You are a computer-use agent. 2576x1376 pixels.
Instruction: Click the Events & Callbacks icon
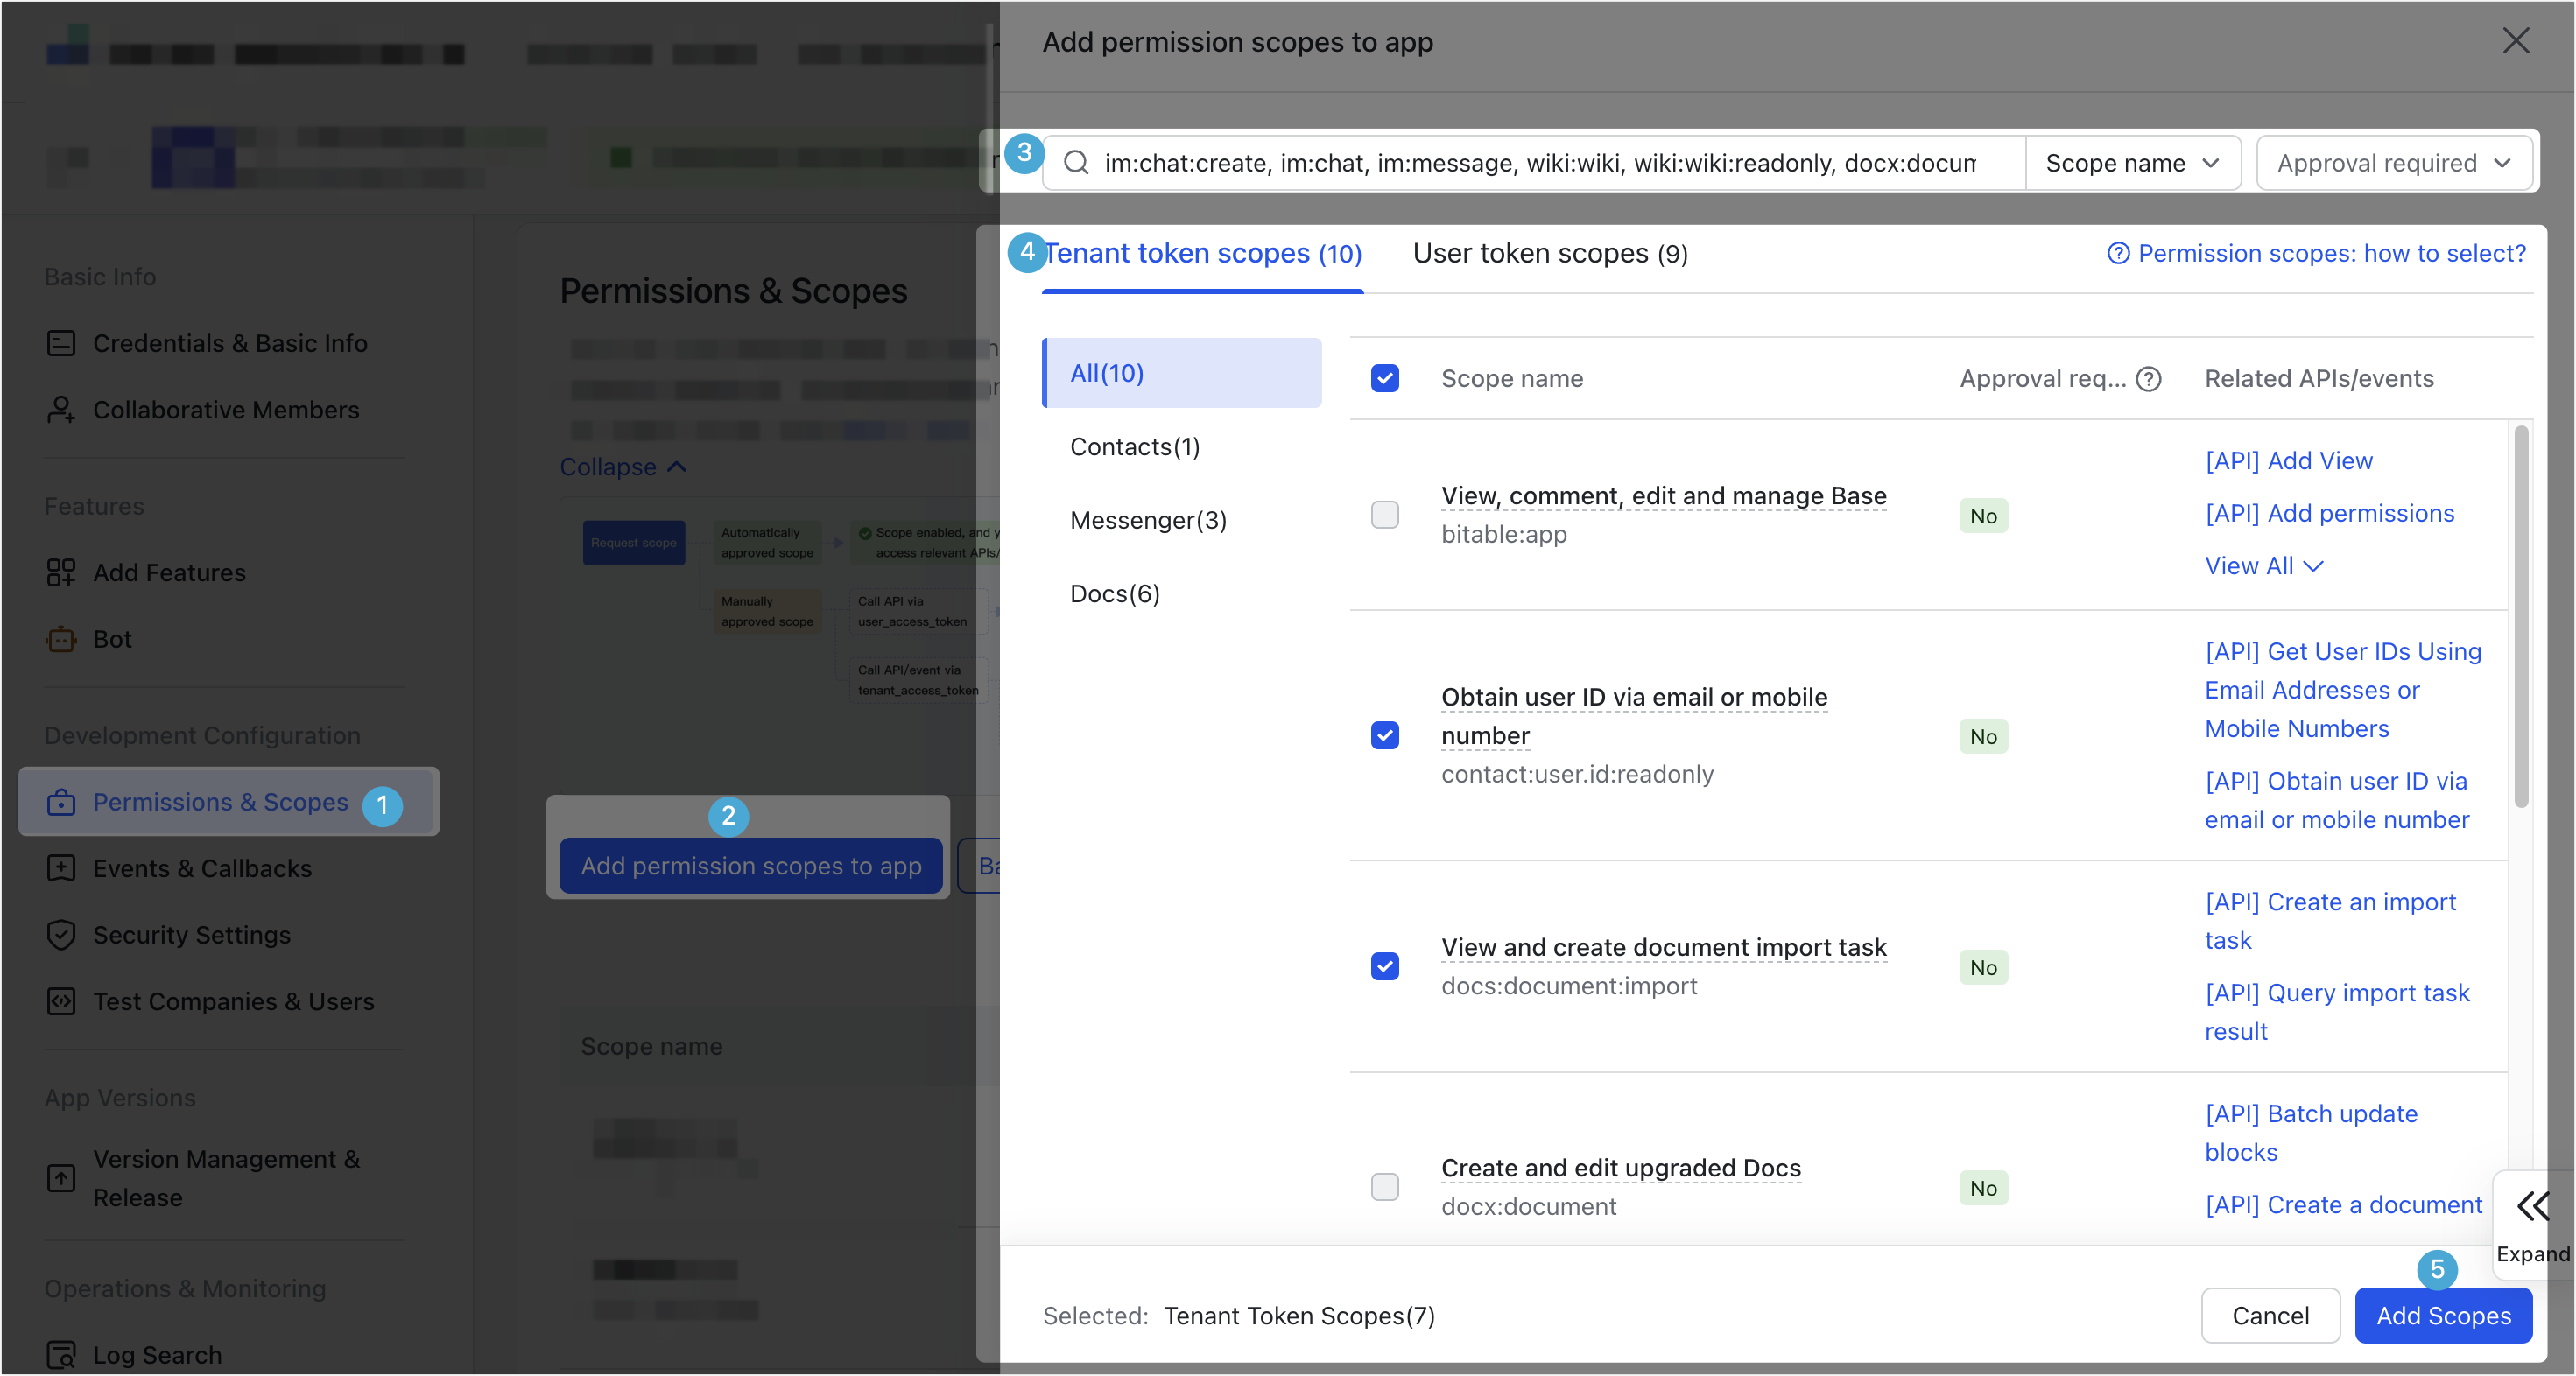61,868
